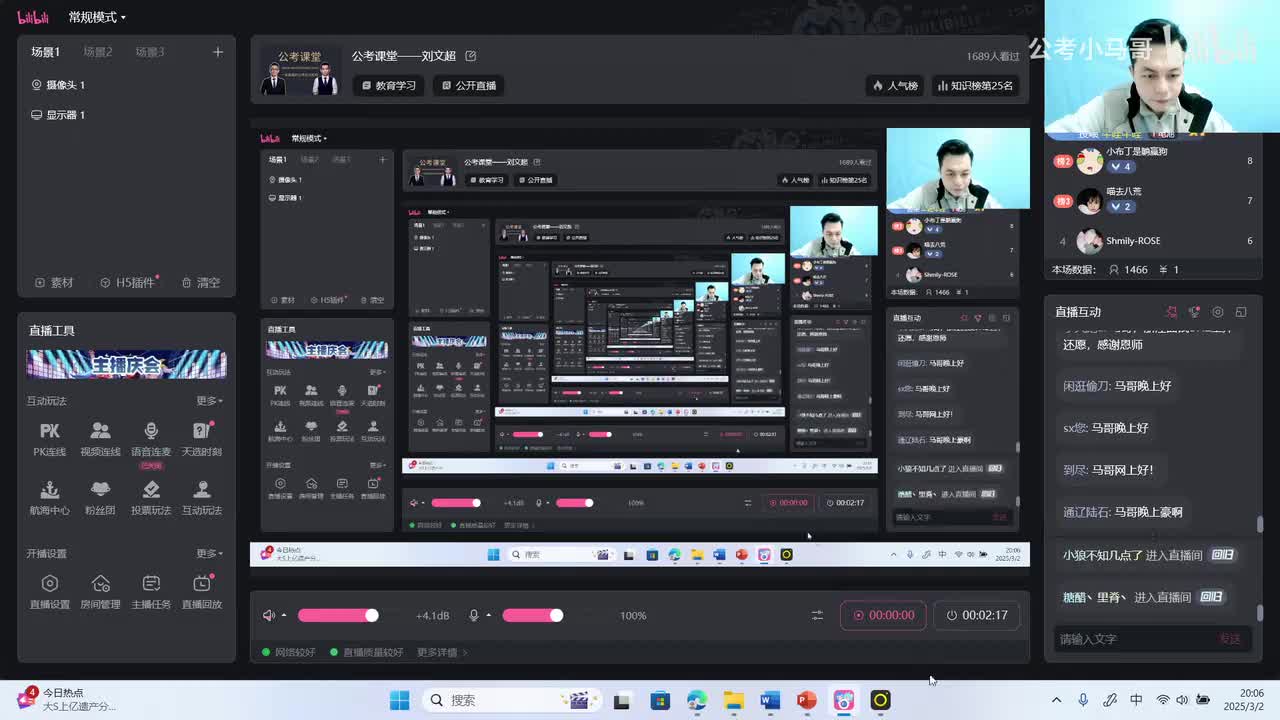
Task: Open the audio mixer settings icon
Action: pyautogui.click(x=817, y=615)
